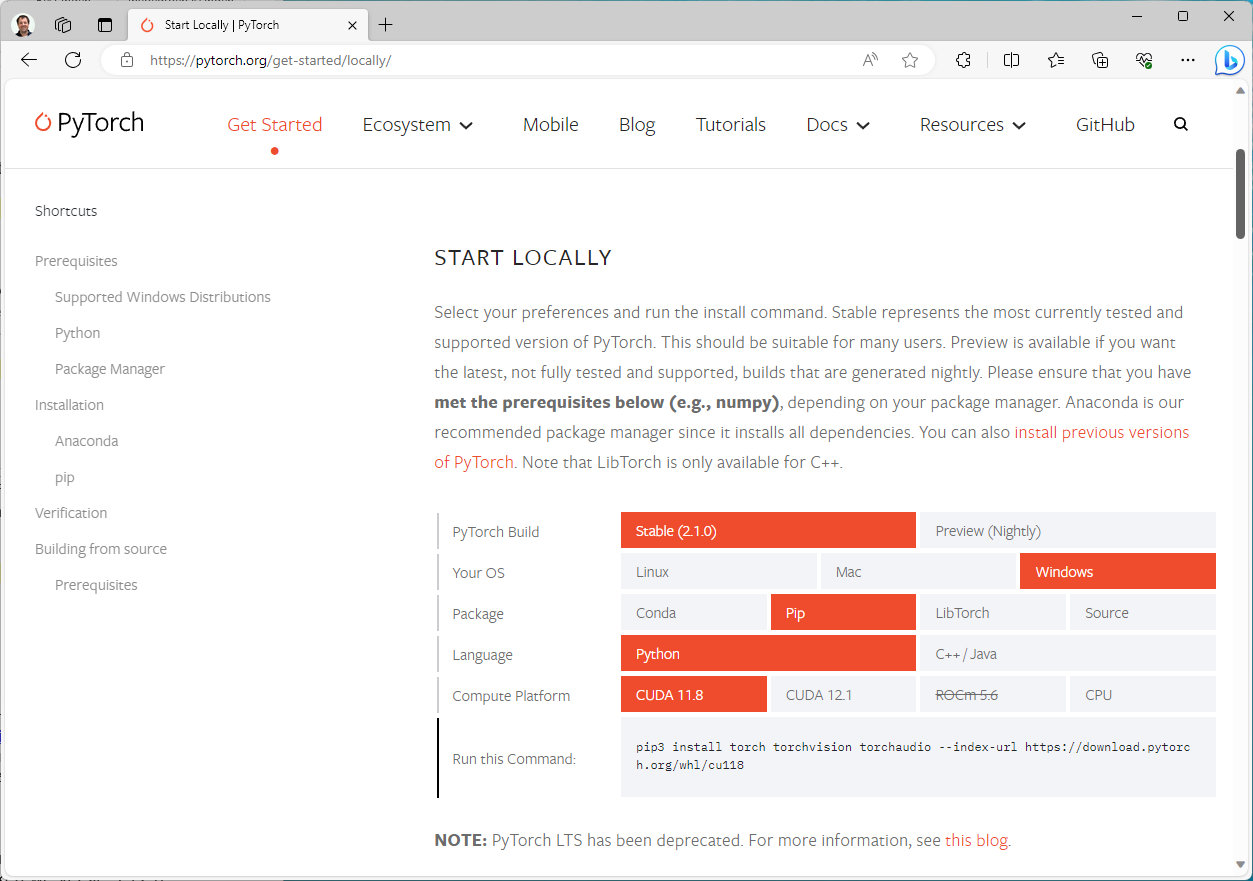The height and width of the screenshot is (881, 1253).
Task: Open browser Extensions puzzle icon
Action: click(x=963, y=60)
